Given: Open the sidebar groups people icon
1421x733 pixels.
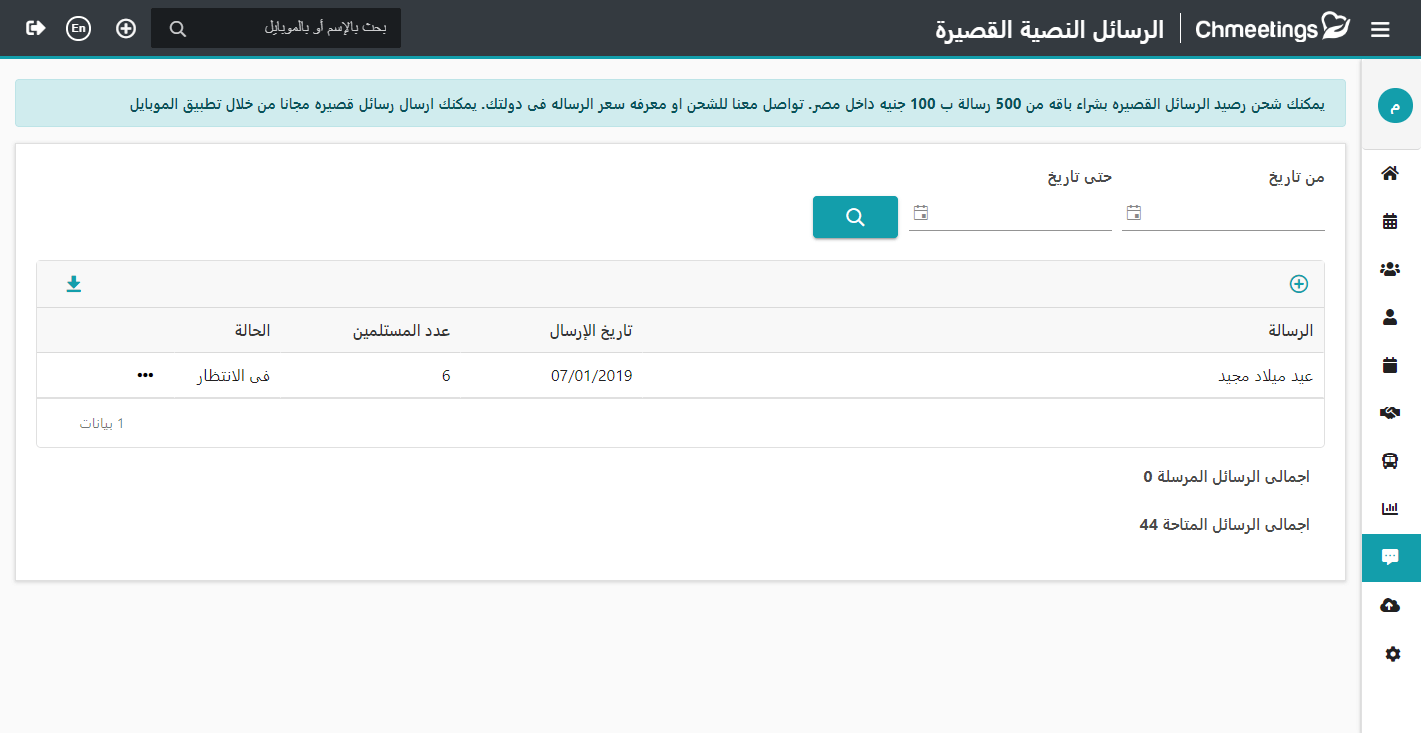Looking at the screenshot, I should 1390,269.
